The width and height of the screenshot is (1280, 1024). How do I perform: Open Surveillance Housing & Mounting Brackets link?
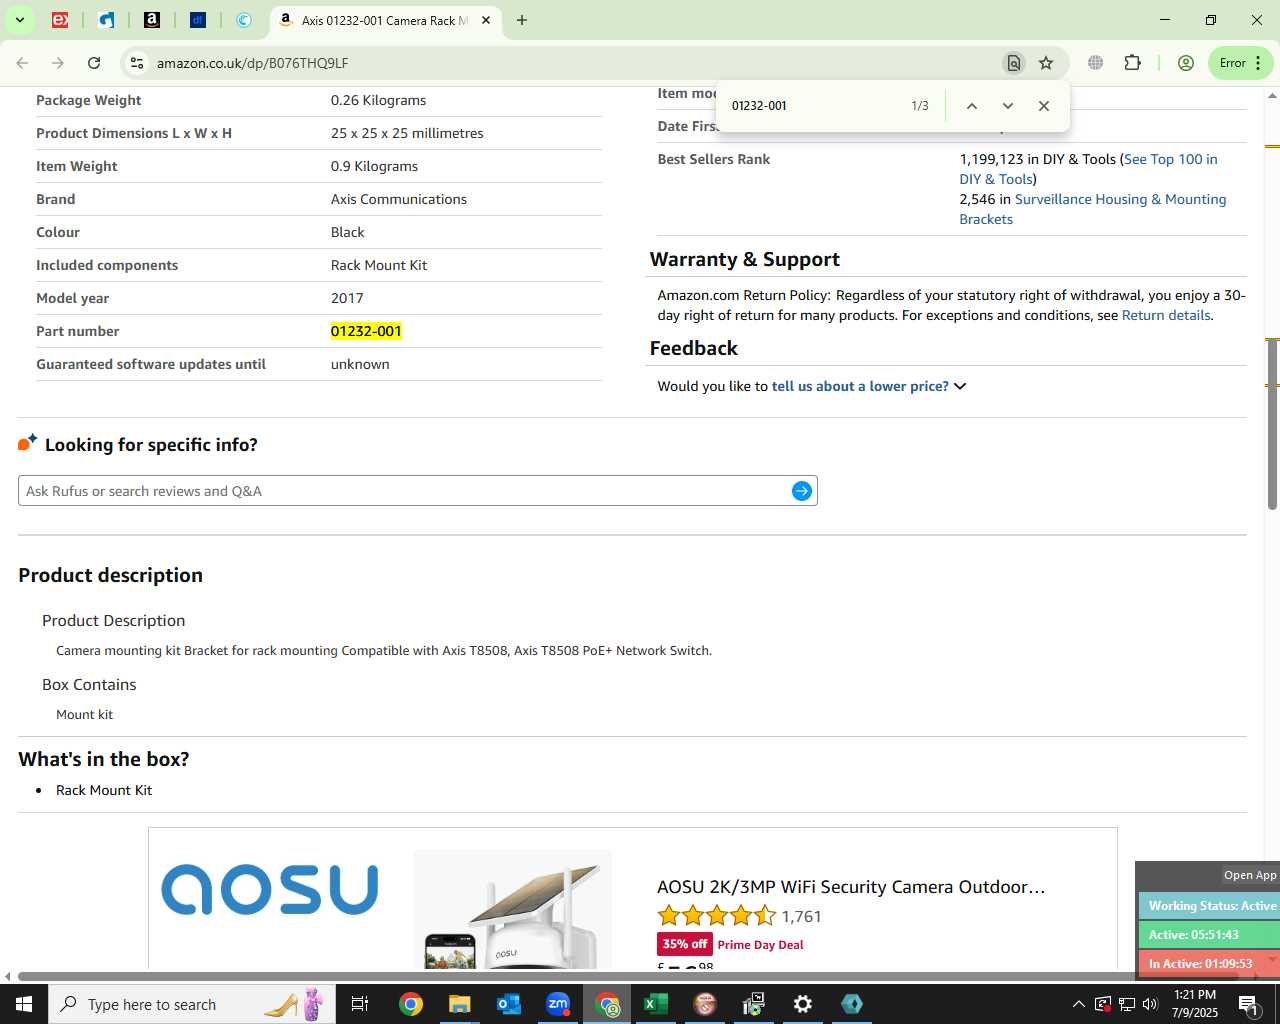point(1093,209)
